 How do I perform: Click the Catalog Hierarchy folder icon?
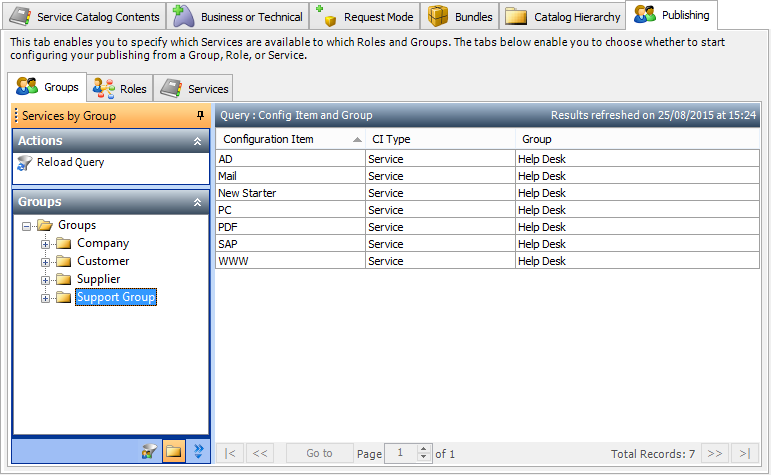tap(516, 16)
